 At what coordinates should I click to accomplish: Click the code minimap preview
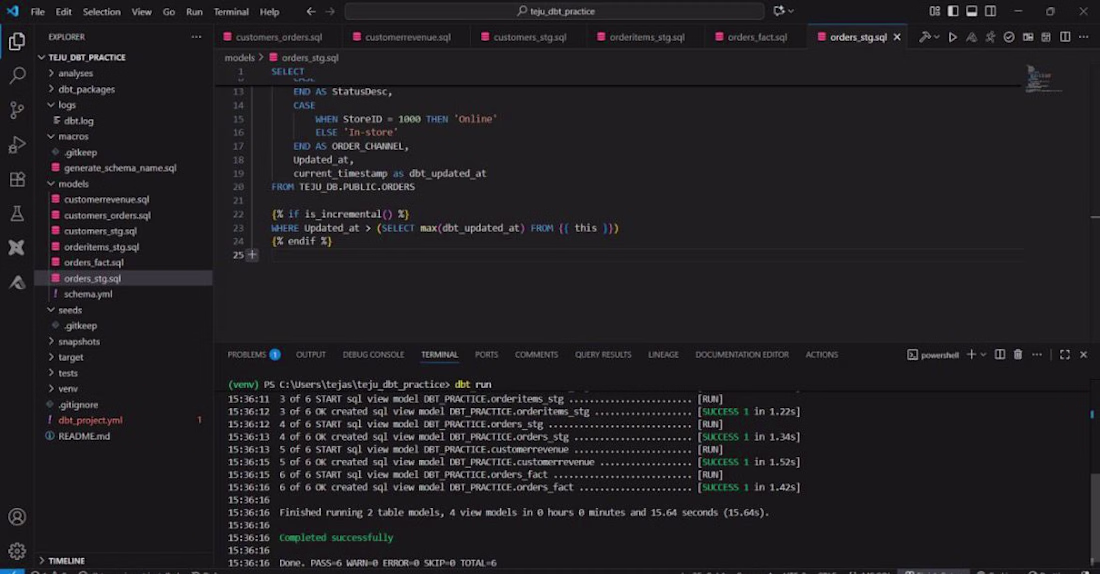tap(1042, 79)
